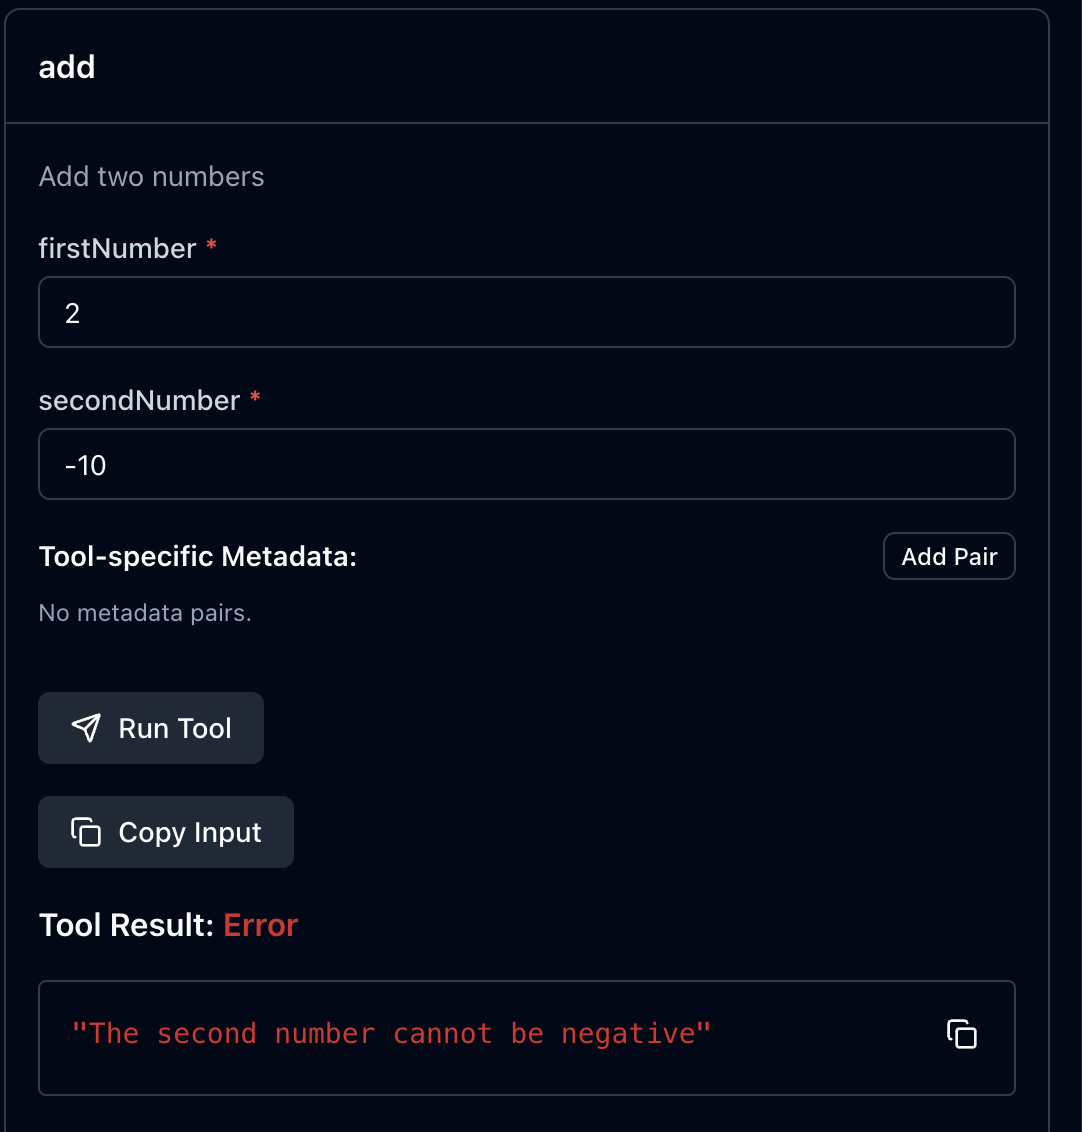The height and width of the screenshot is (1132, 1082).
Task: Click the Tool Result label
Action: click(126, 925)
